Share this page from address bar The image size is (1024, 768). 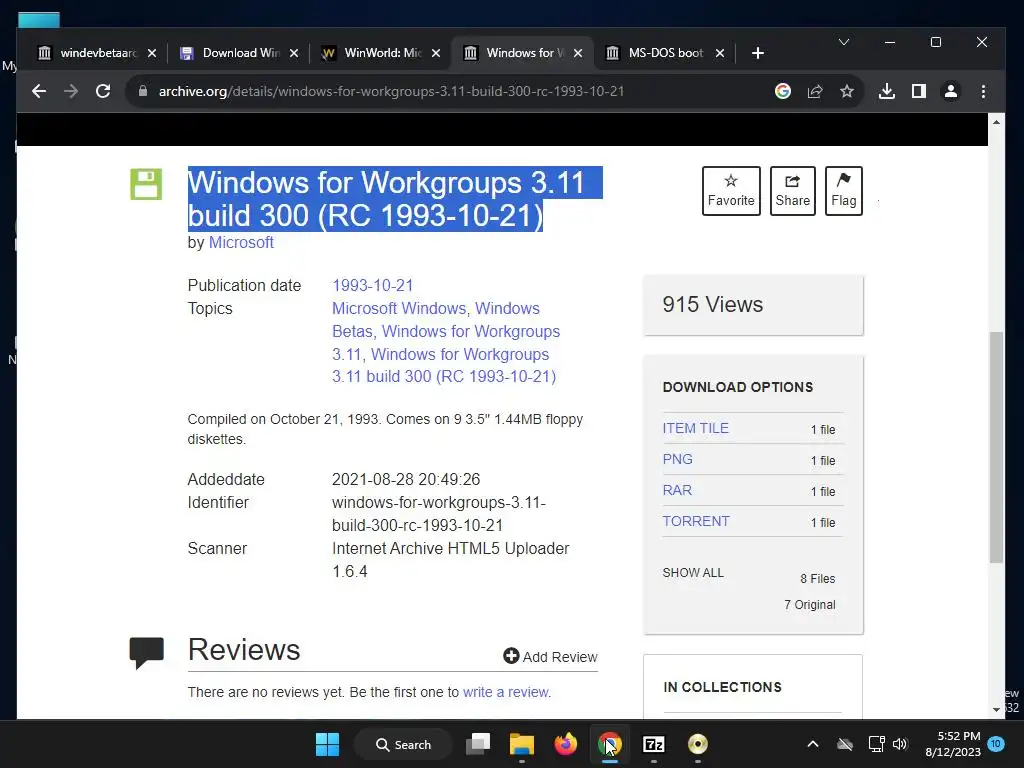[x=814, y=91]
